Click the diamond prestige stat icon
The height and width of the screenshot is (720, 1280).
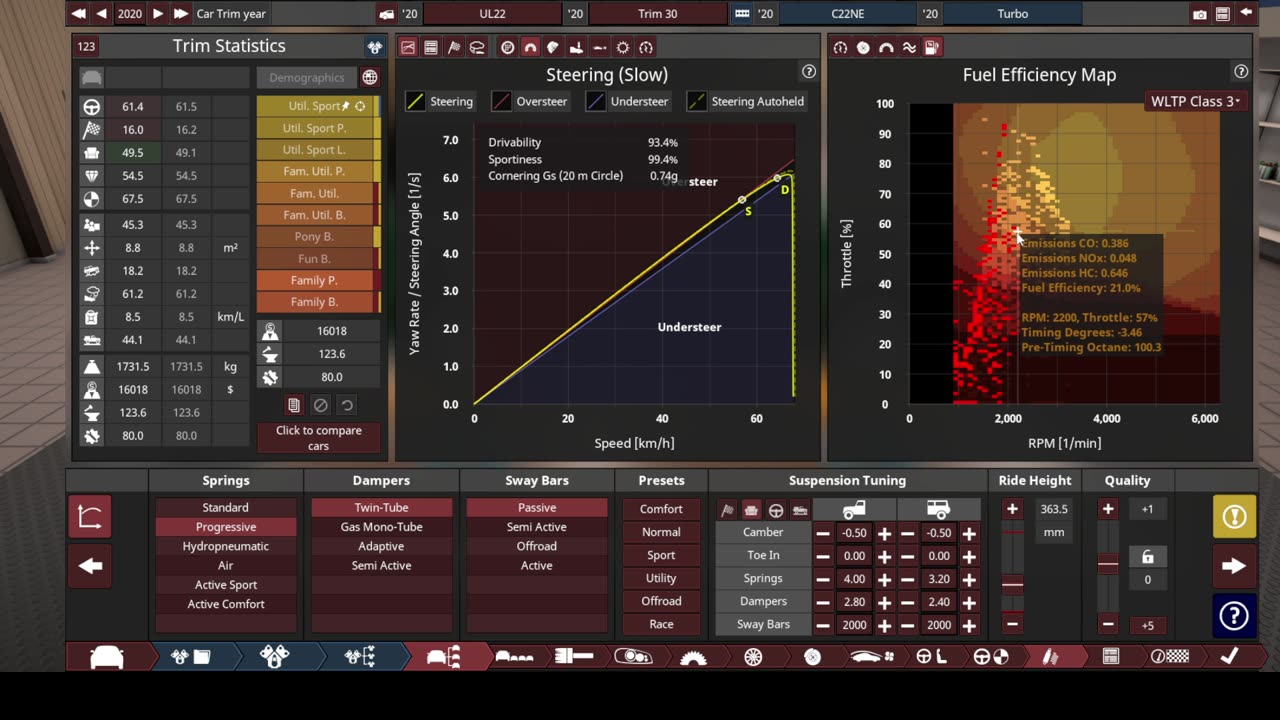coord(91,175)
